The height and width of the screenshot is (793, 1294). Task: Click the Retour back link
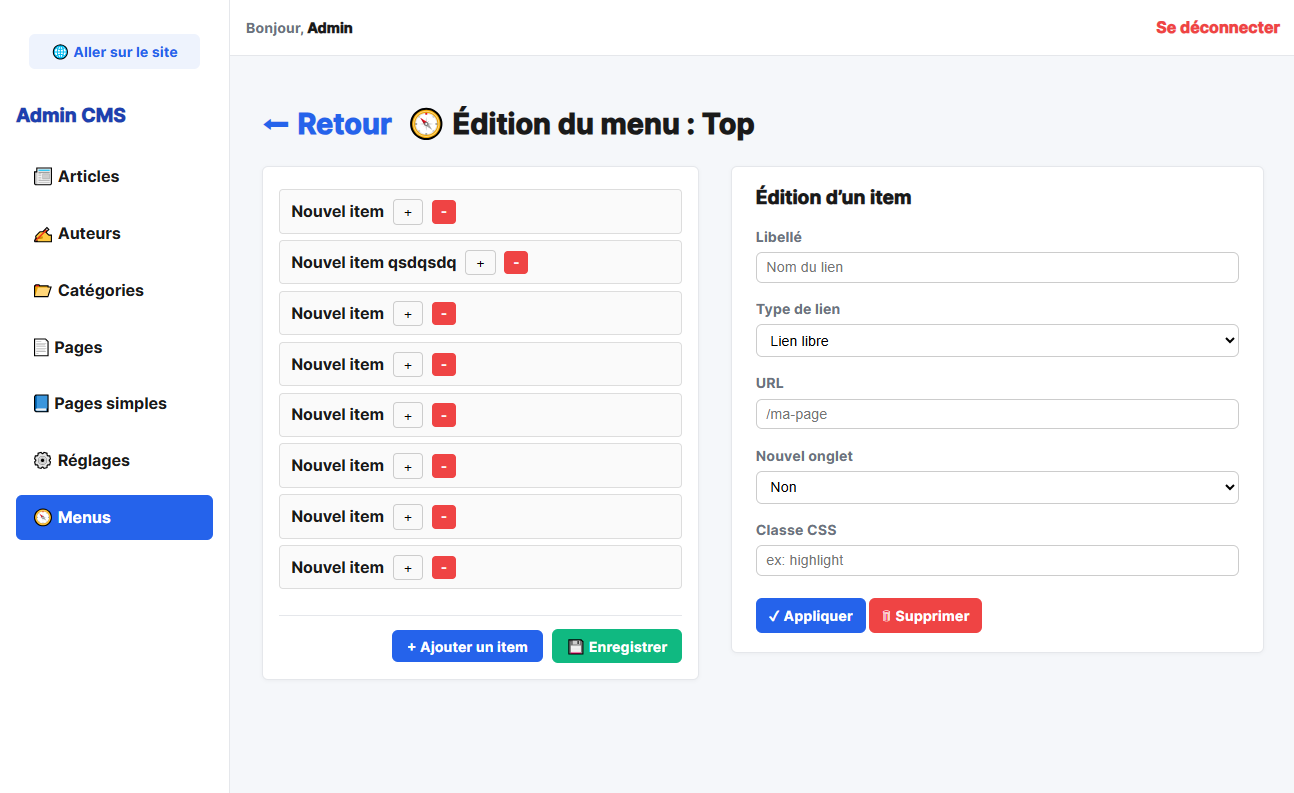(x=328, y=124)
